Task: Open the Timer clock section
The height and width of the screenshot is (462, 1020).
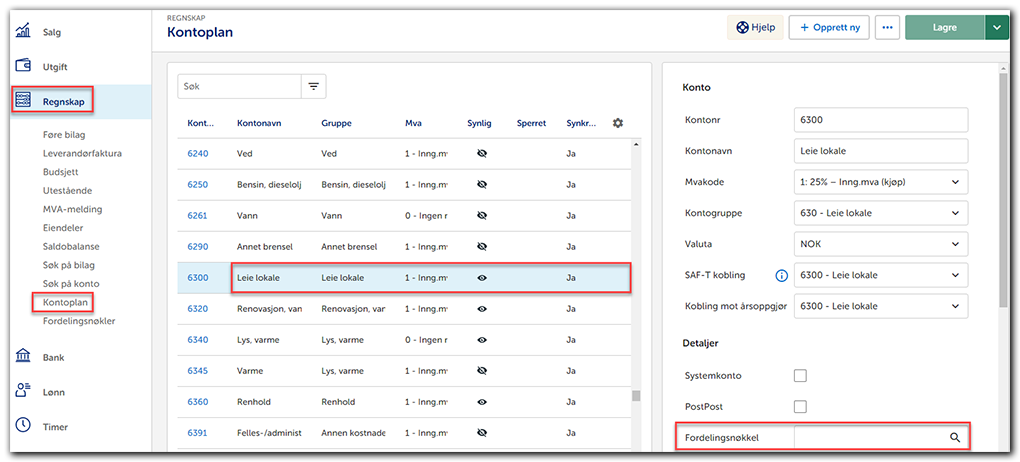Action: [55, 426]
